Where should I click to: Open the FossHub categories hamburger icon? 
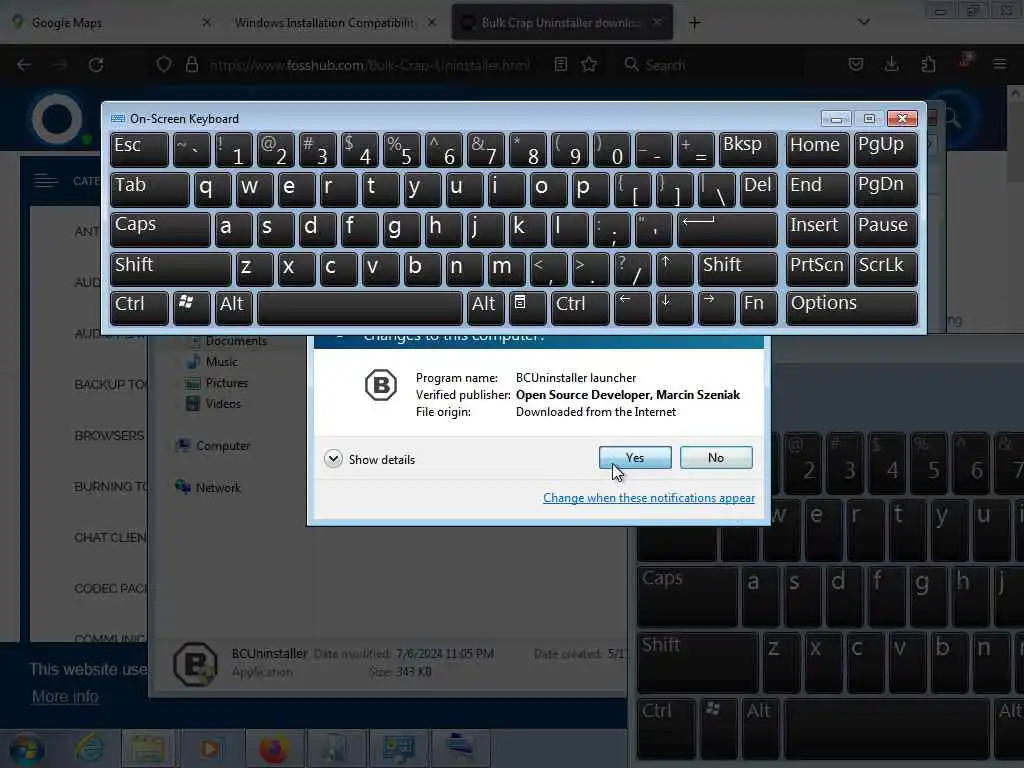[46, 181]
